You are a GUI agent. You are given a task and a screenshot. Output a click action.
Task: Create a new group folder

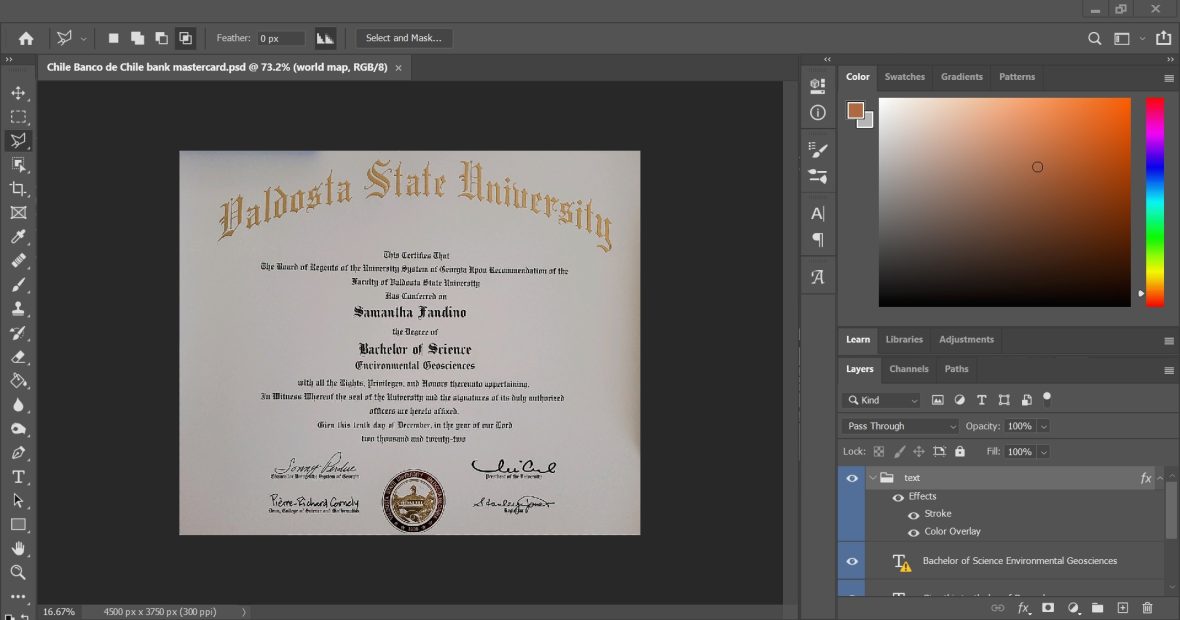pos(1097,608)
